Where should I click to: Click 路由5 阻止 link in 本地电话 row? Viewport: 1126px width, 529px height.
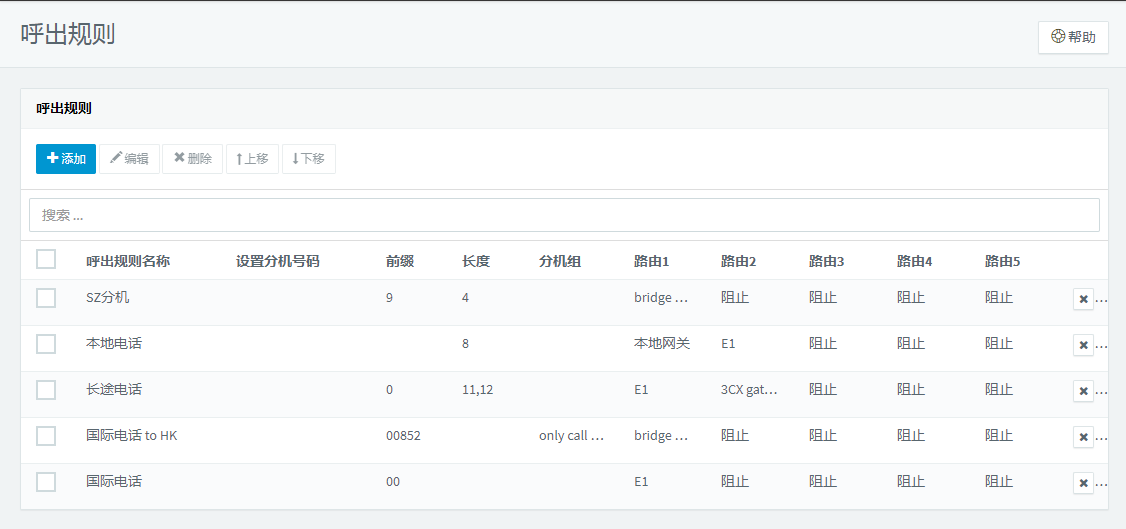coord(999,344)
